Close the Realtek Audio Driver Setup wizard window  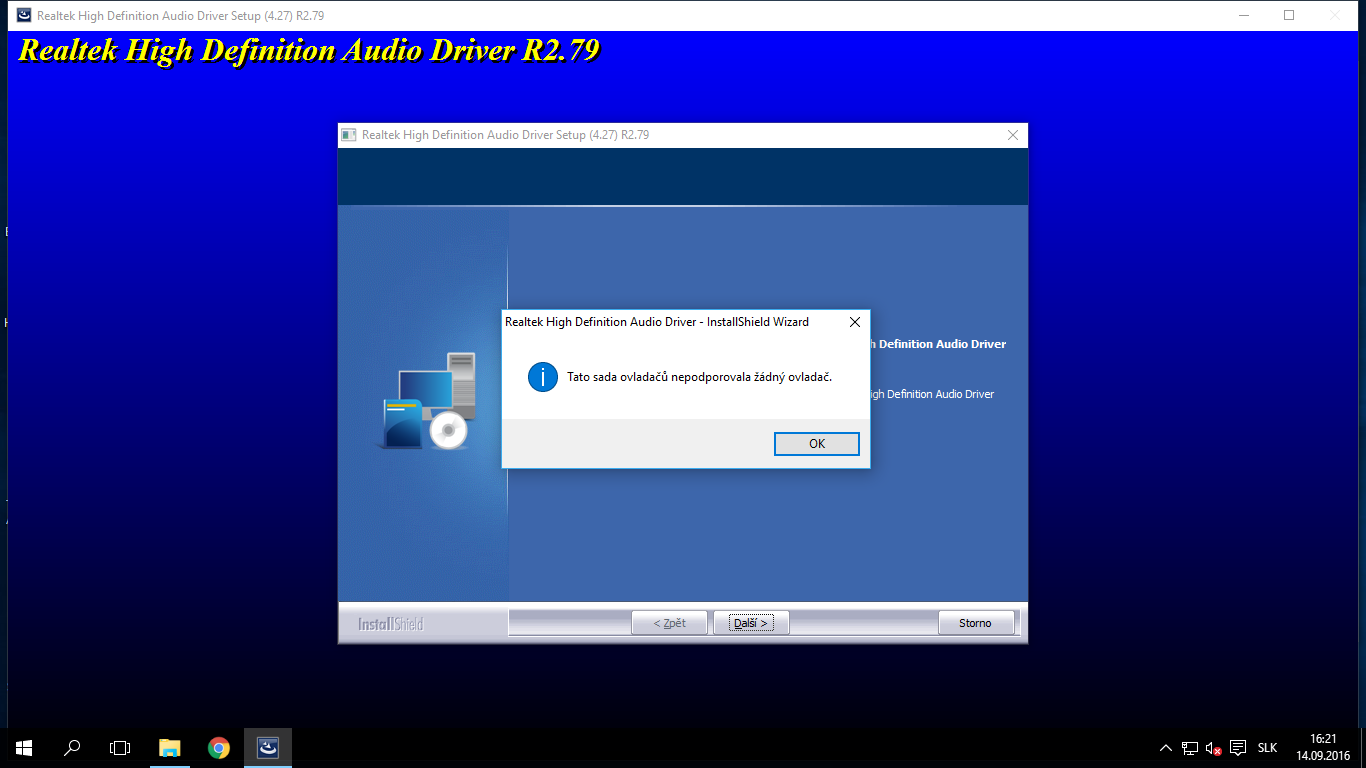[1013, 135]
